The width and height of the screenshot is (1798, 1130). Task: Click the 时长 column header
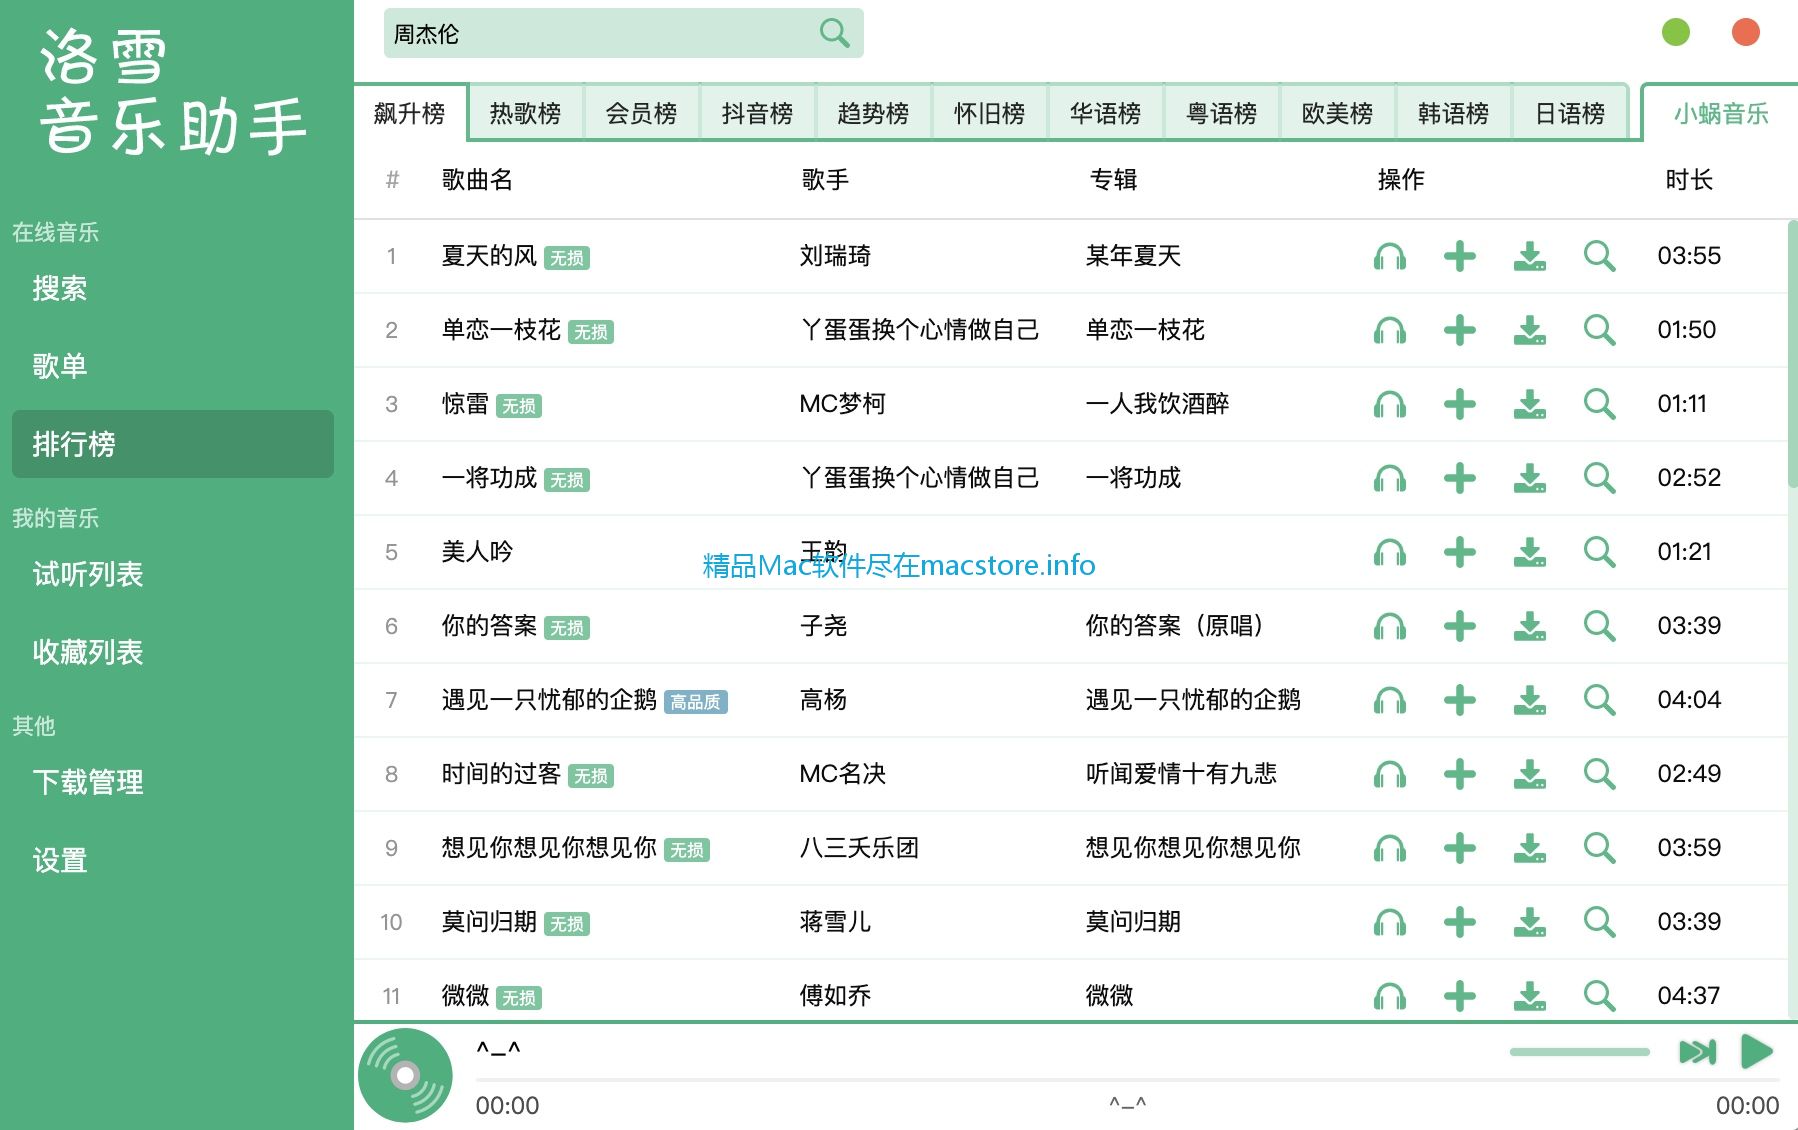1689,180
